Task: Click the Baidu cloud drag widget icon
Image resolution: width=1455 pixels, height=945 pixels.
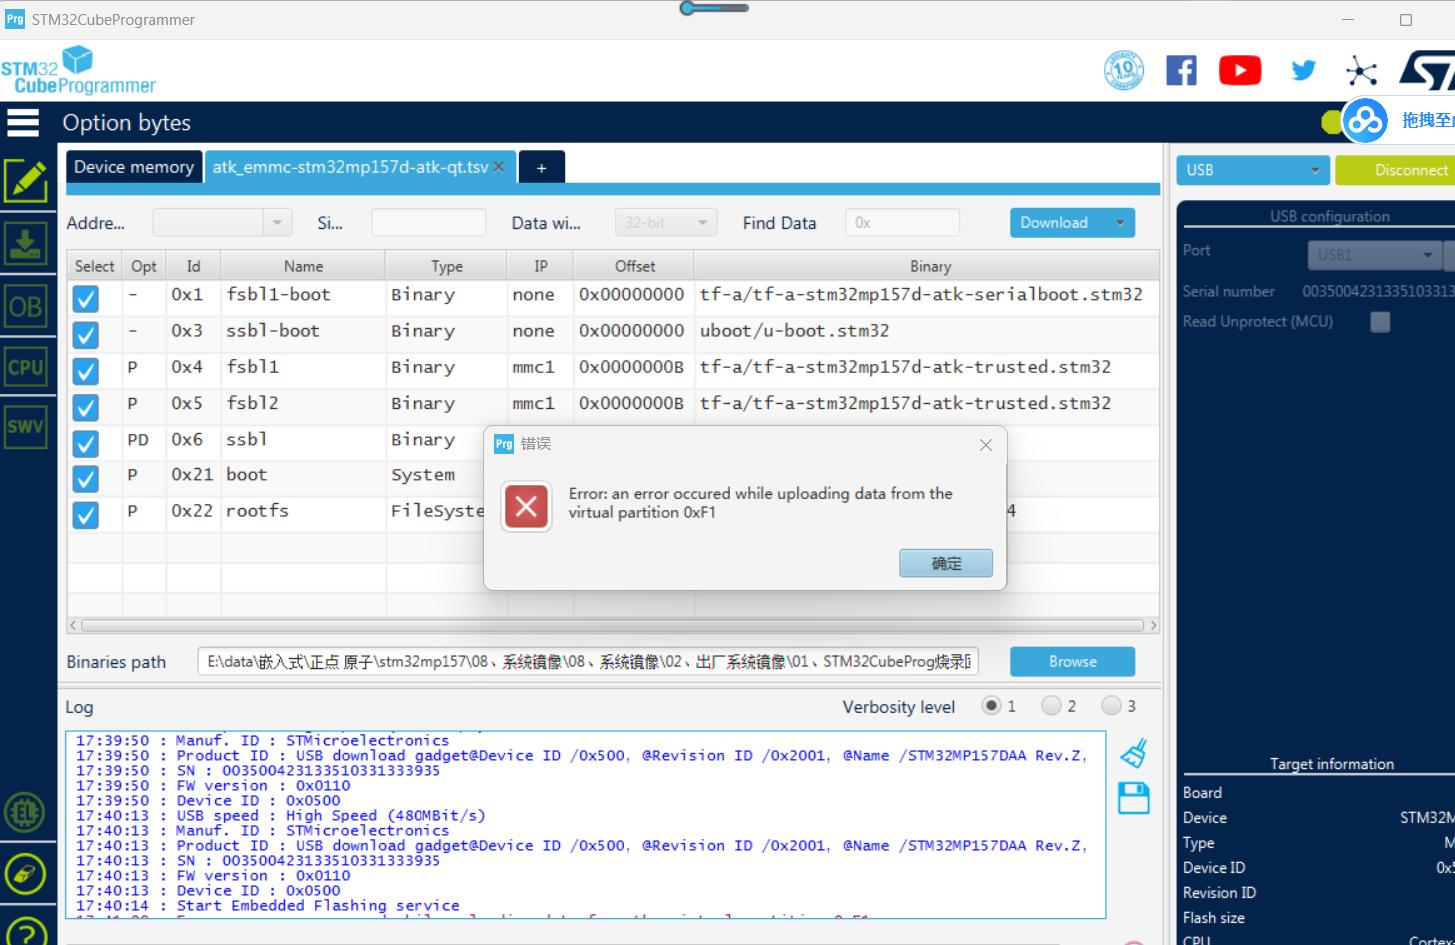Action: pos(1365,121)
